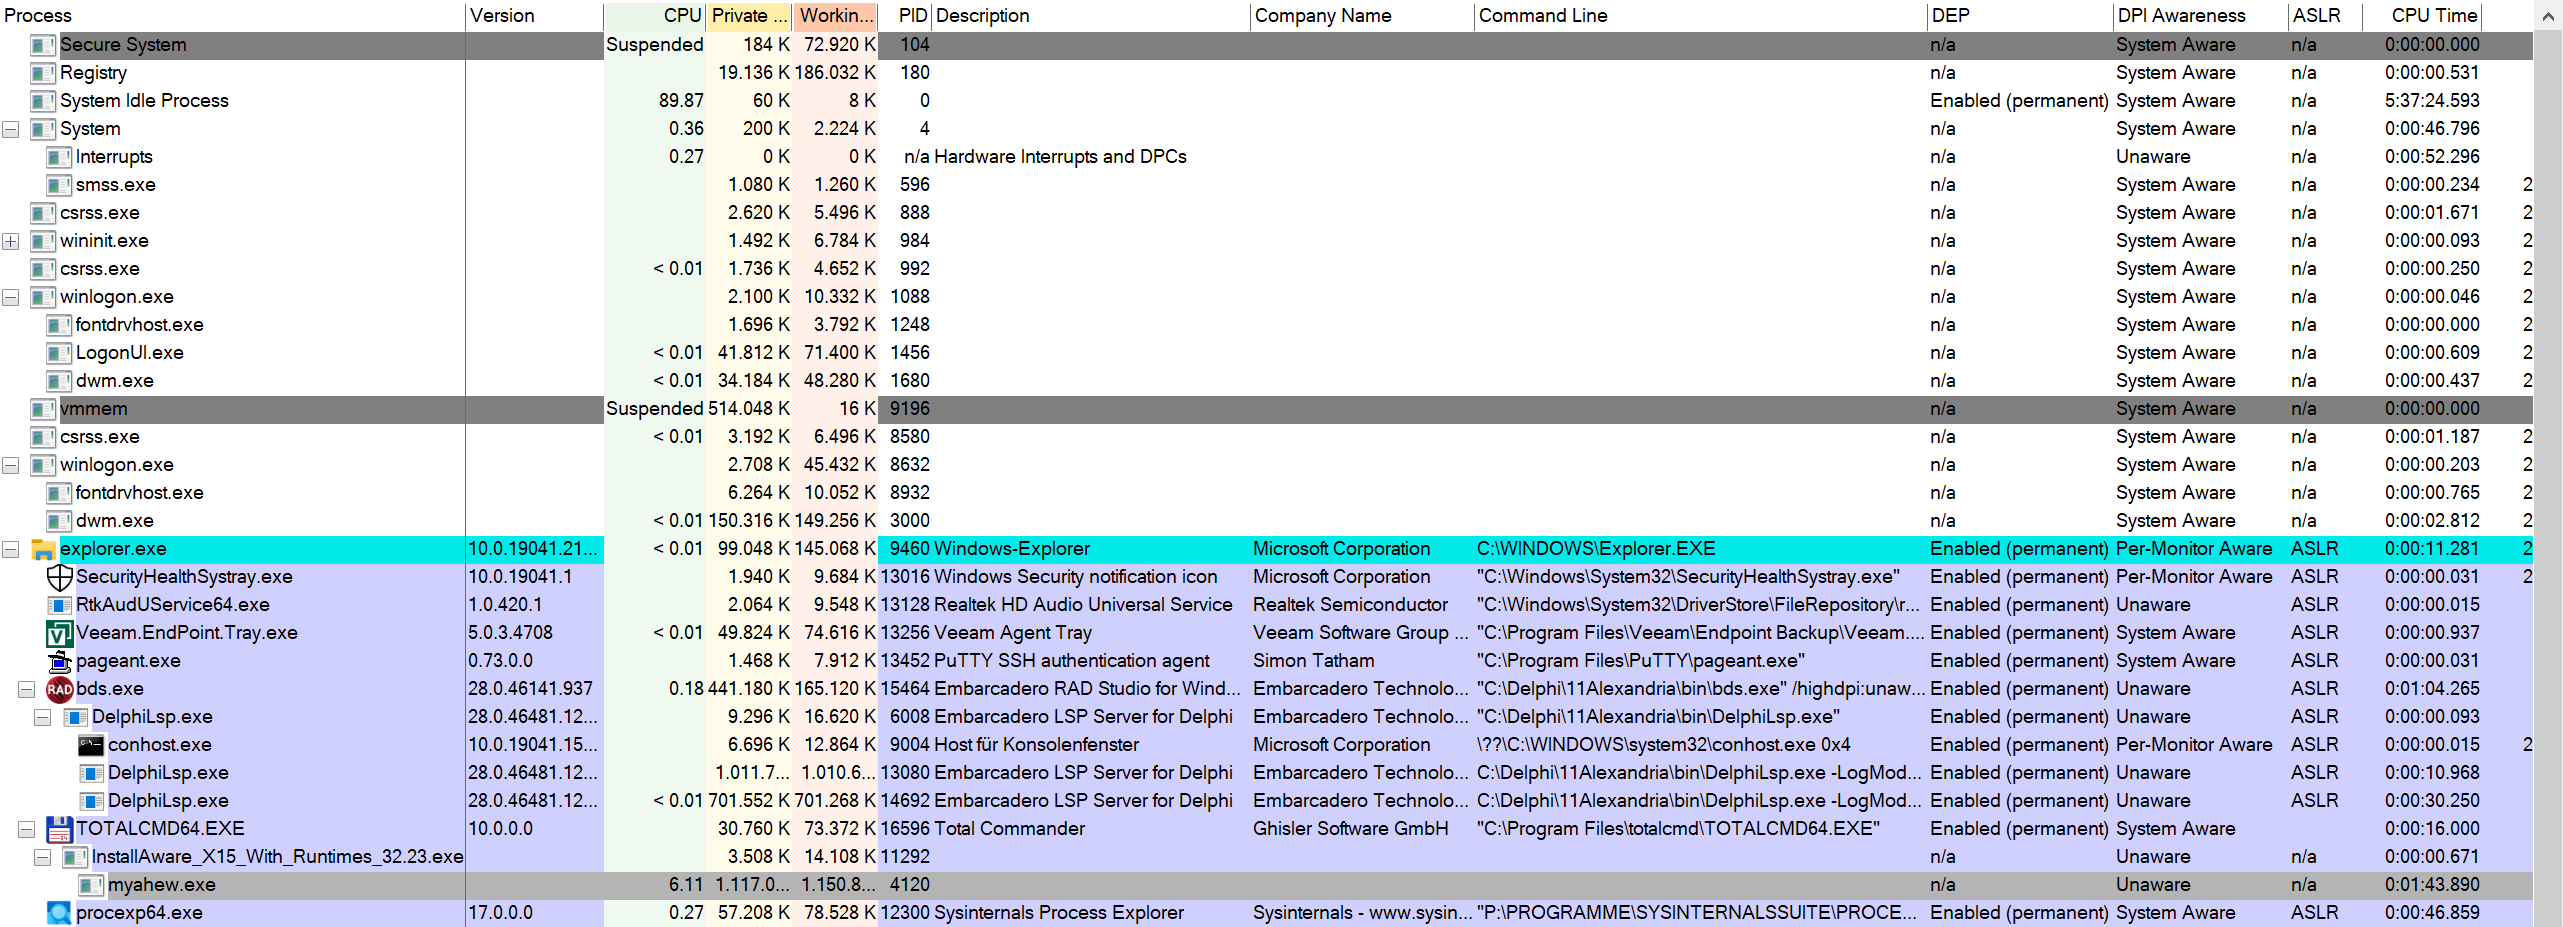This screenshot has height=927, width=2563.
Task: Click the System Idle Process icon
Action: 43,101
